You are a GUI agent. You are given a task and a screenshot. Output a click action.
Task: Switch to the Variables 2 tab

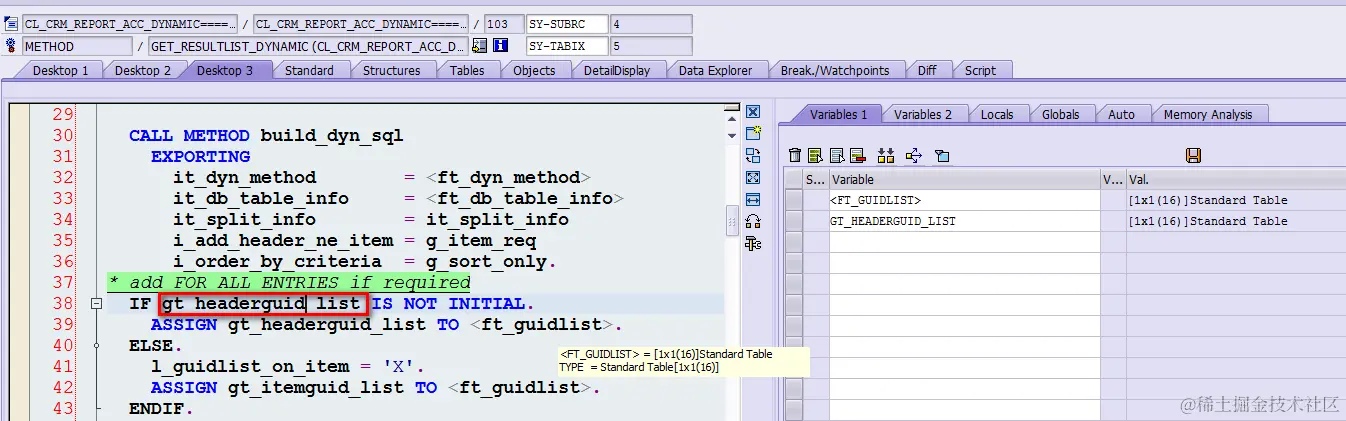[x=922, y=114]
